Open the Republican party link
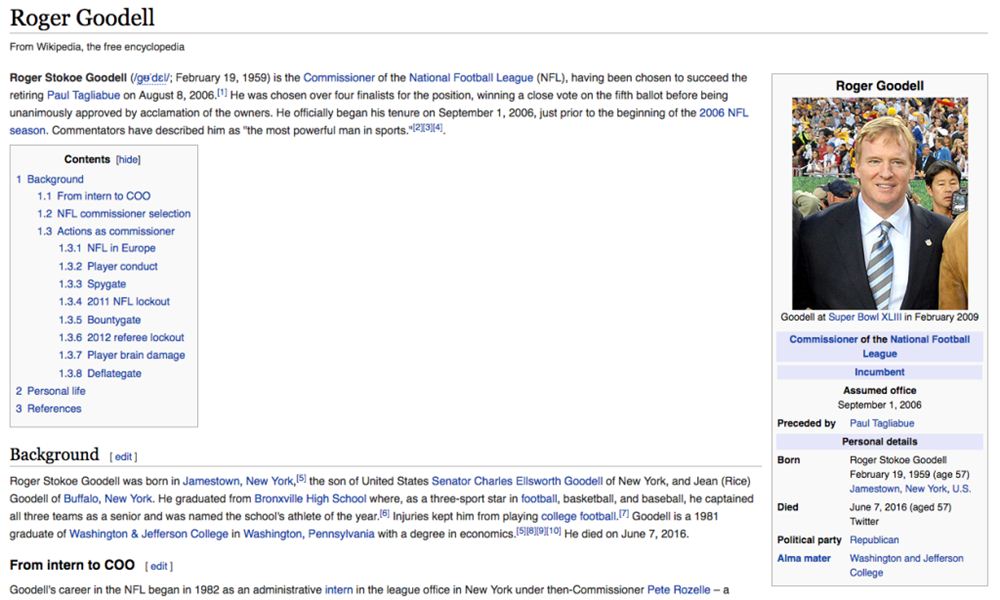1000x600 pixels. click(x=874, y=540)
